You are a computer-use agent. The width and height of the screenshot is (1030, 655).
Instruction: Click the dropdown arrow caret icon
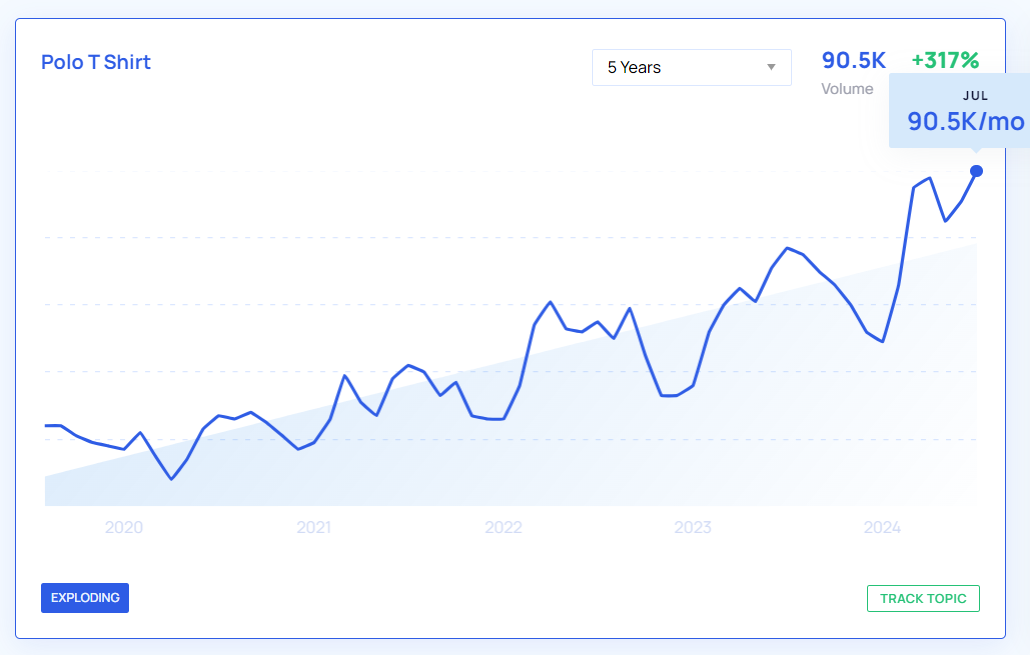(x=771, y=68)
